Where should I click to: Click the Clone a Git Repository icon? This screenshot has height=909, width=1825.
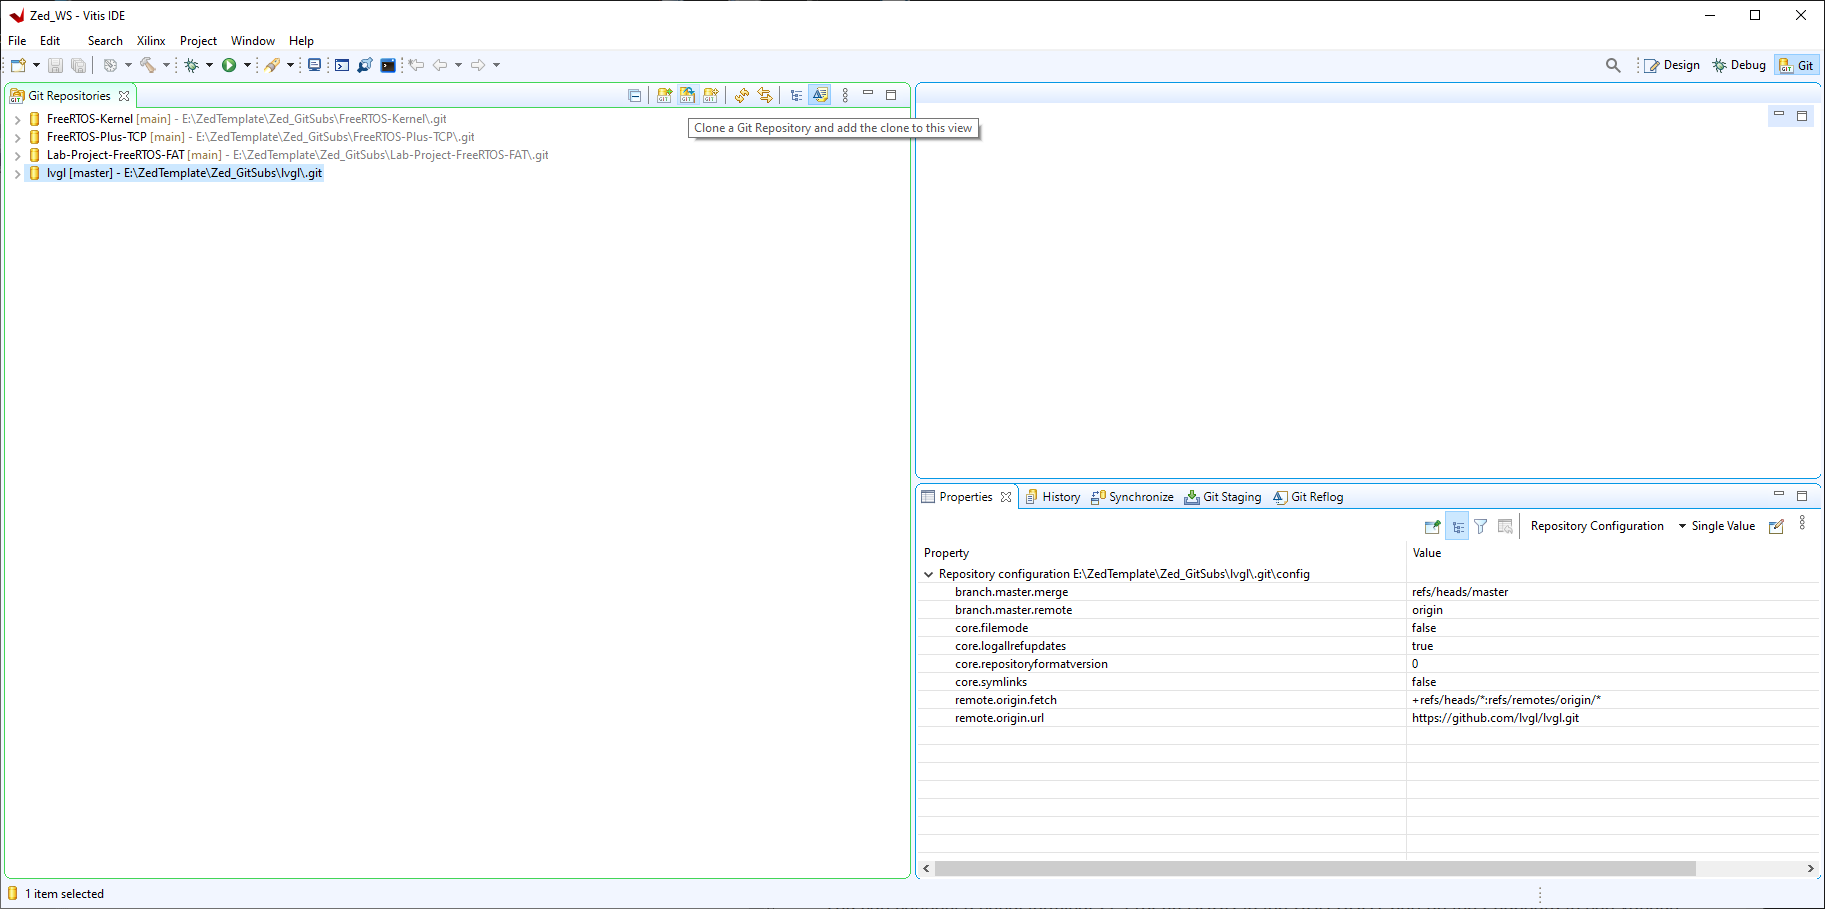point(687,95)
